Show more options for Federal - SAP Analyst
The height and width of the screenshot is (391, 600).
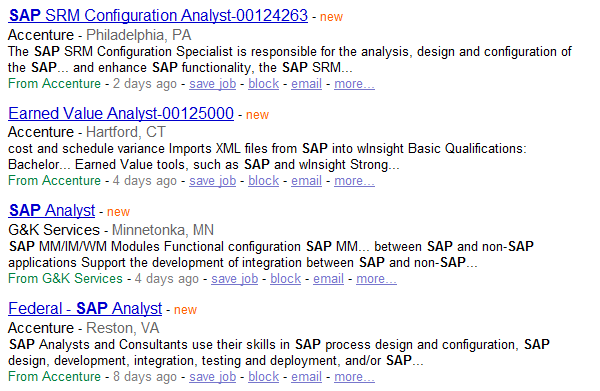tap(354, 377)
